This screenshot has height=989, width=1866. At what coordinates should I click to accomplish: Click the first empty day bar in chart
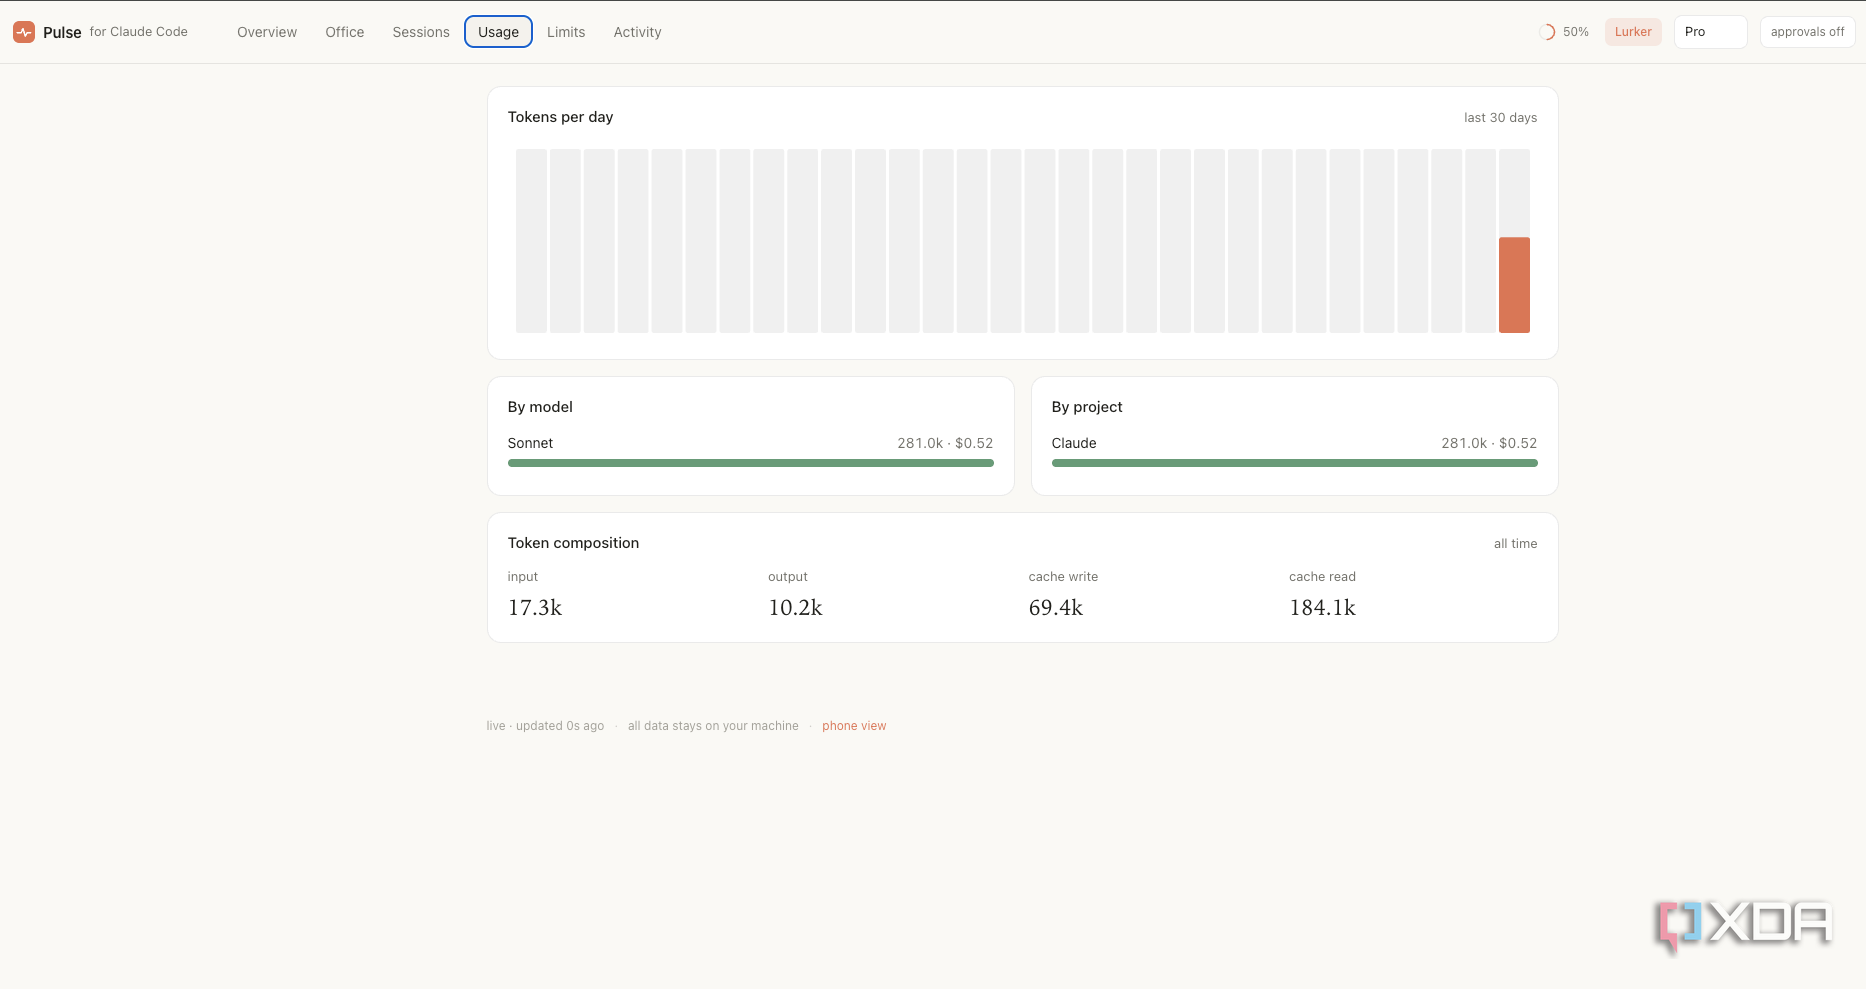pyautogui.click(x=531, y=241)
